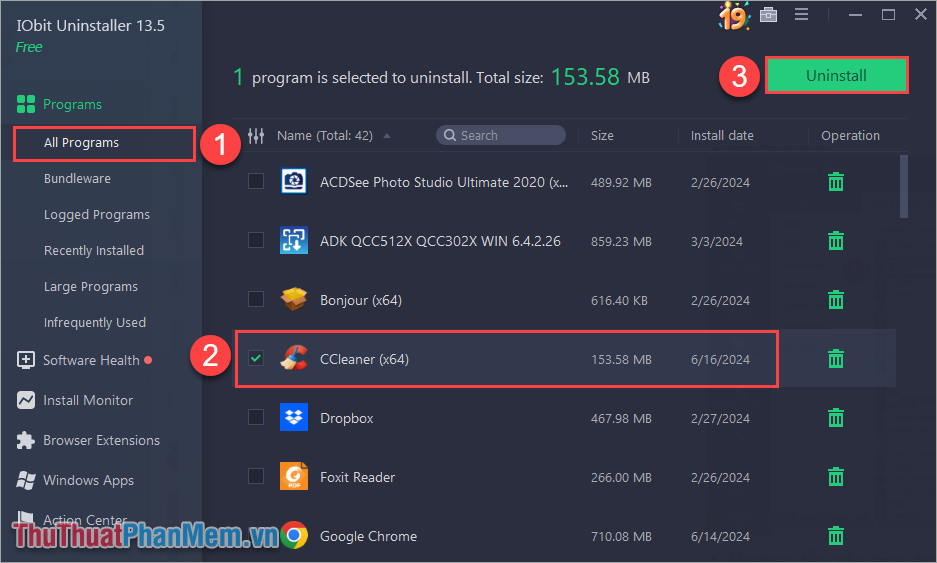
Task: Click the Name (Total: 42) column header
Action: pyautogui.click(x=324, y=136)
